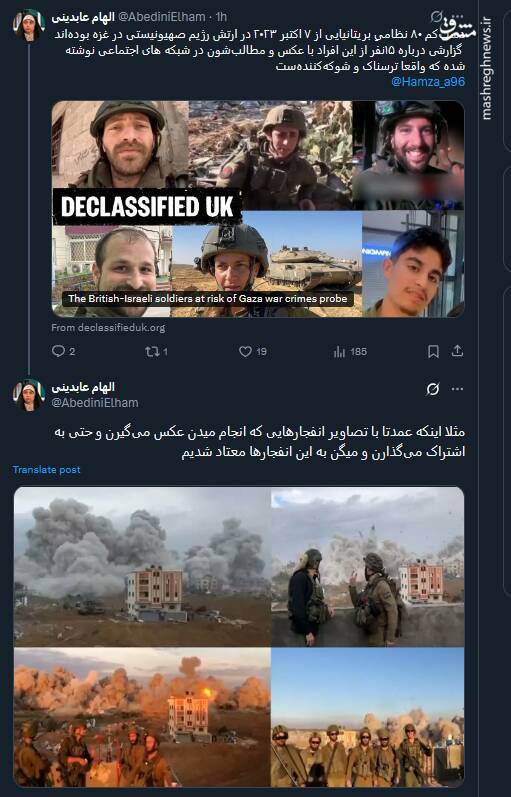This screenshot has height=797, width=511.
Task: Click the Grok icon on second tweet
Action: 433,389
